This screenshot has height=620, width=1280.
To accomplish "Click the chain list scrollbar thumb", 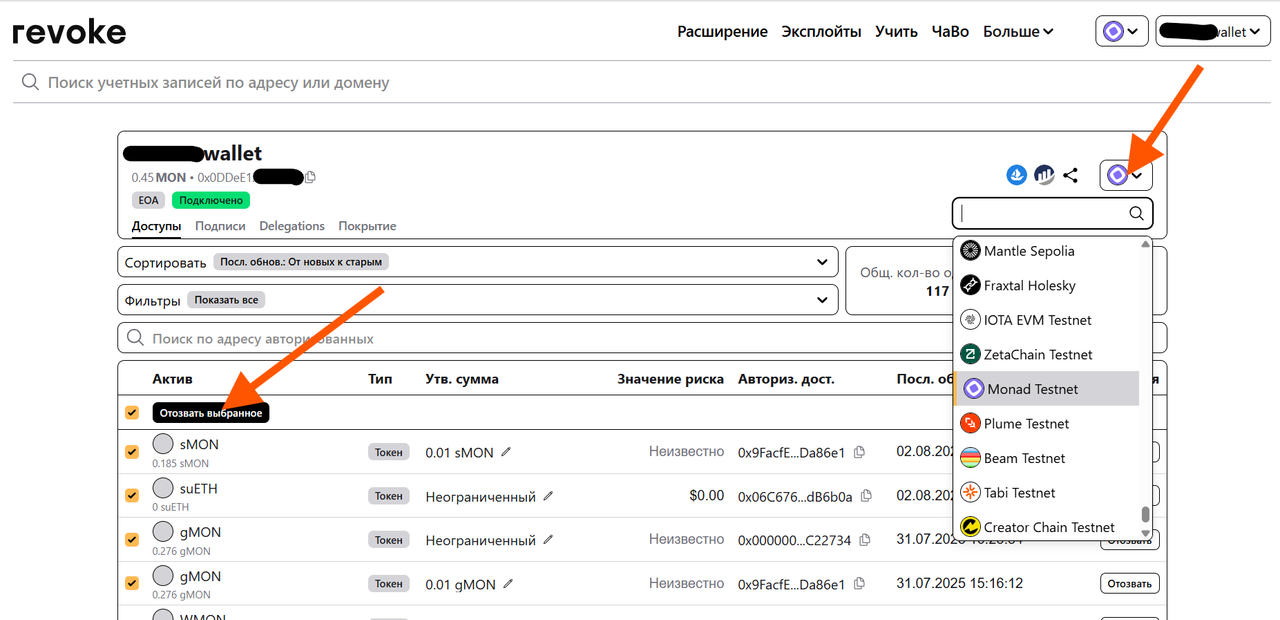I will pos(1146,515).
